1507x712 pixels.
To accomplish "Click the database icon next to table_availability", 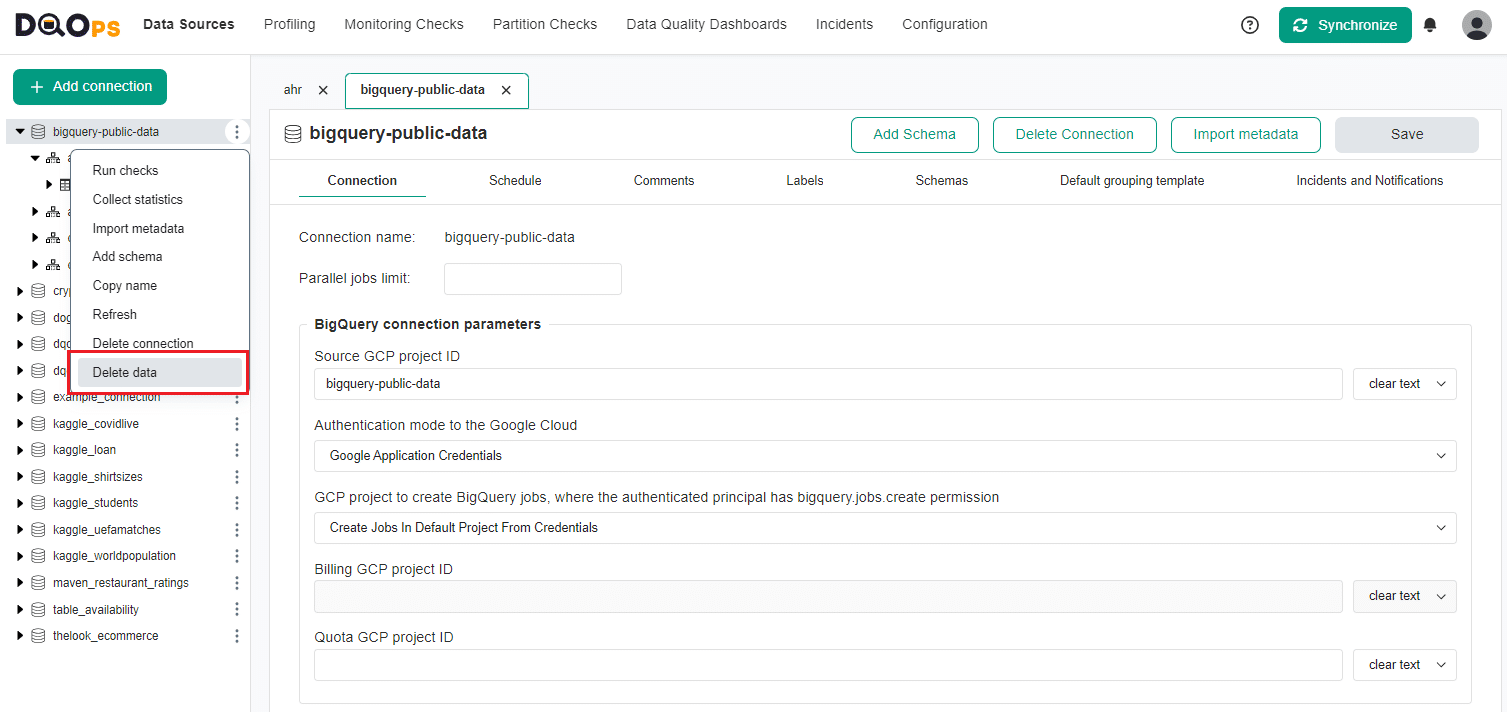I will 38,610.
